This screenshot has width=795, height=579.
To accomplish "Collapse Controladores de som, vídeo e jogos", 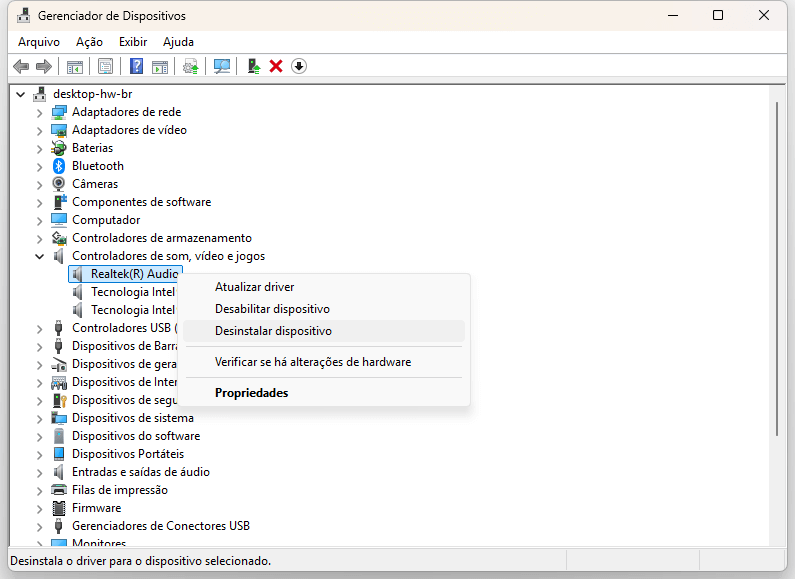I will coord(40,256).
